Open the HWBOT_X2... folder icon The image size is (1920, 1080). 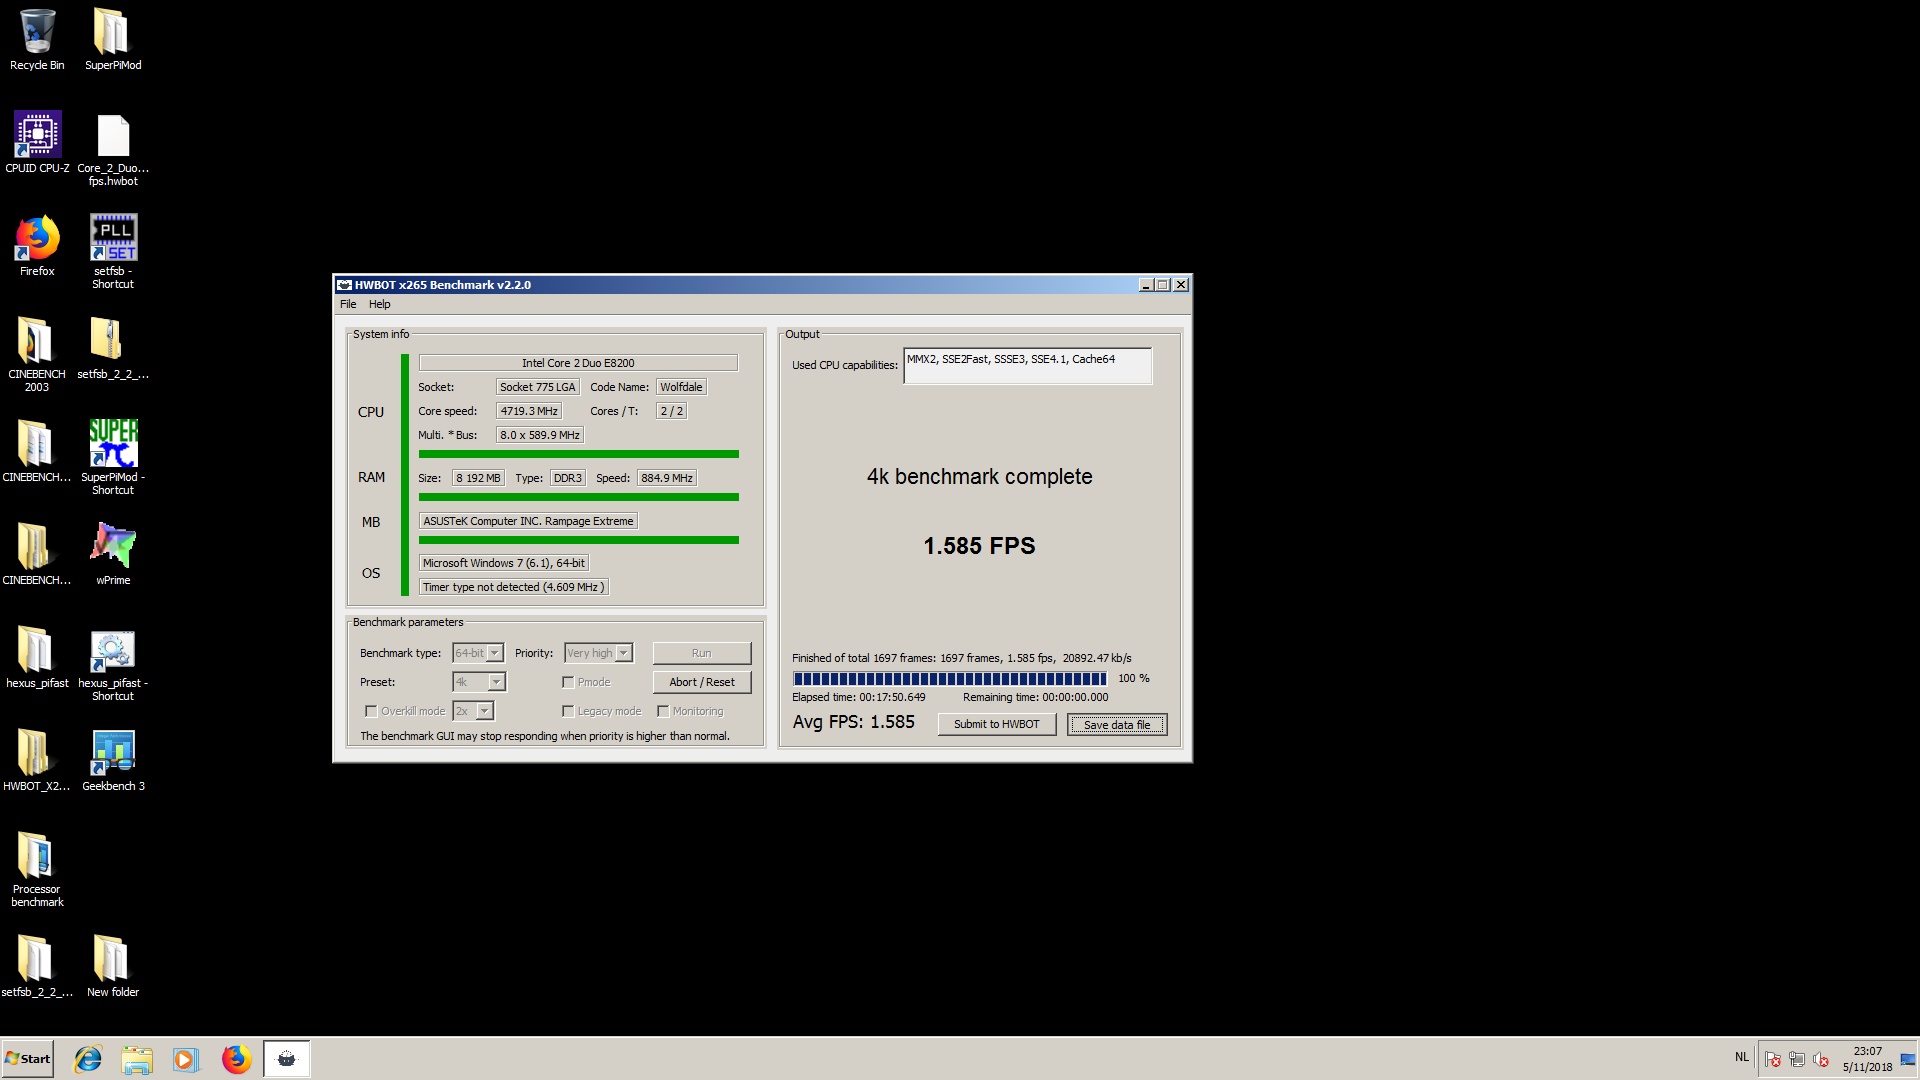coord(37,761)
